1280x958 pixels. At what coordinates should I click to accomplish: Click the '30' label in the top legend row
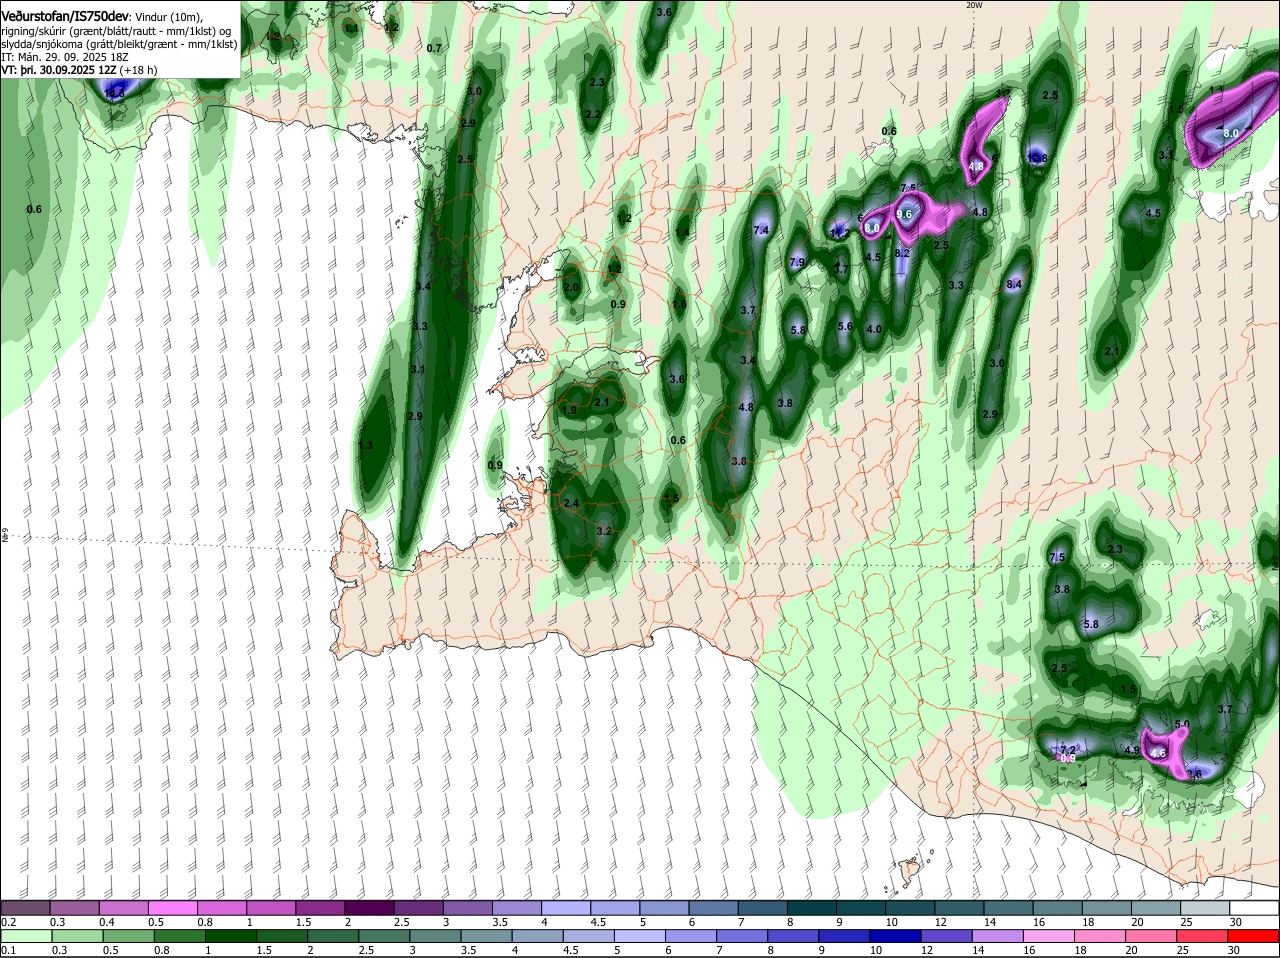[1236, 922]
